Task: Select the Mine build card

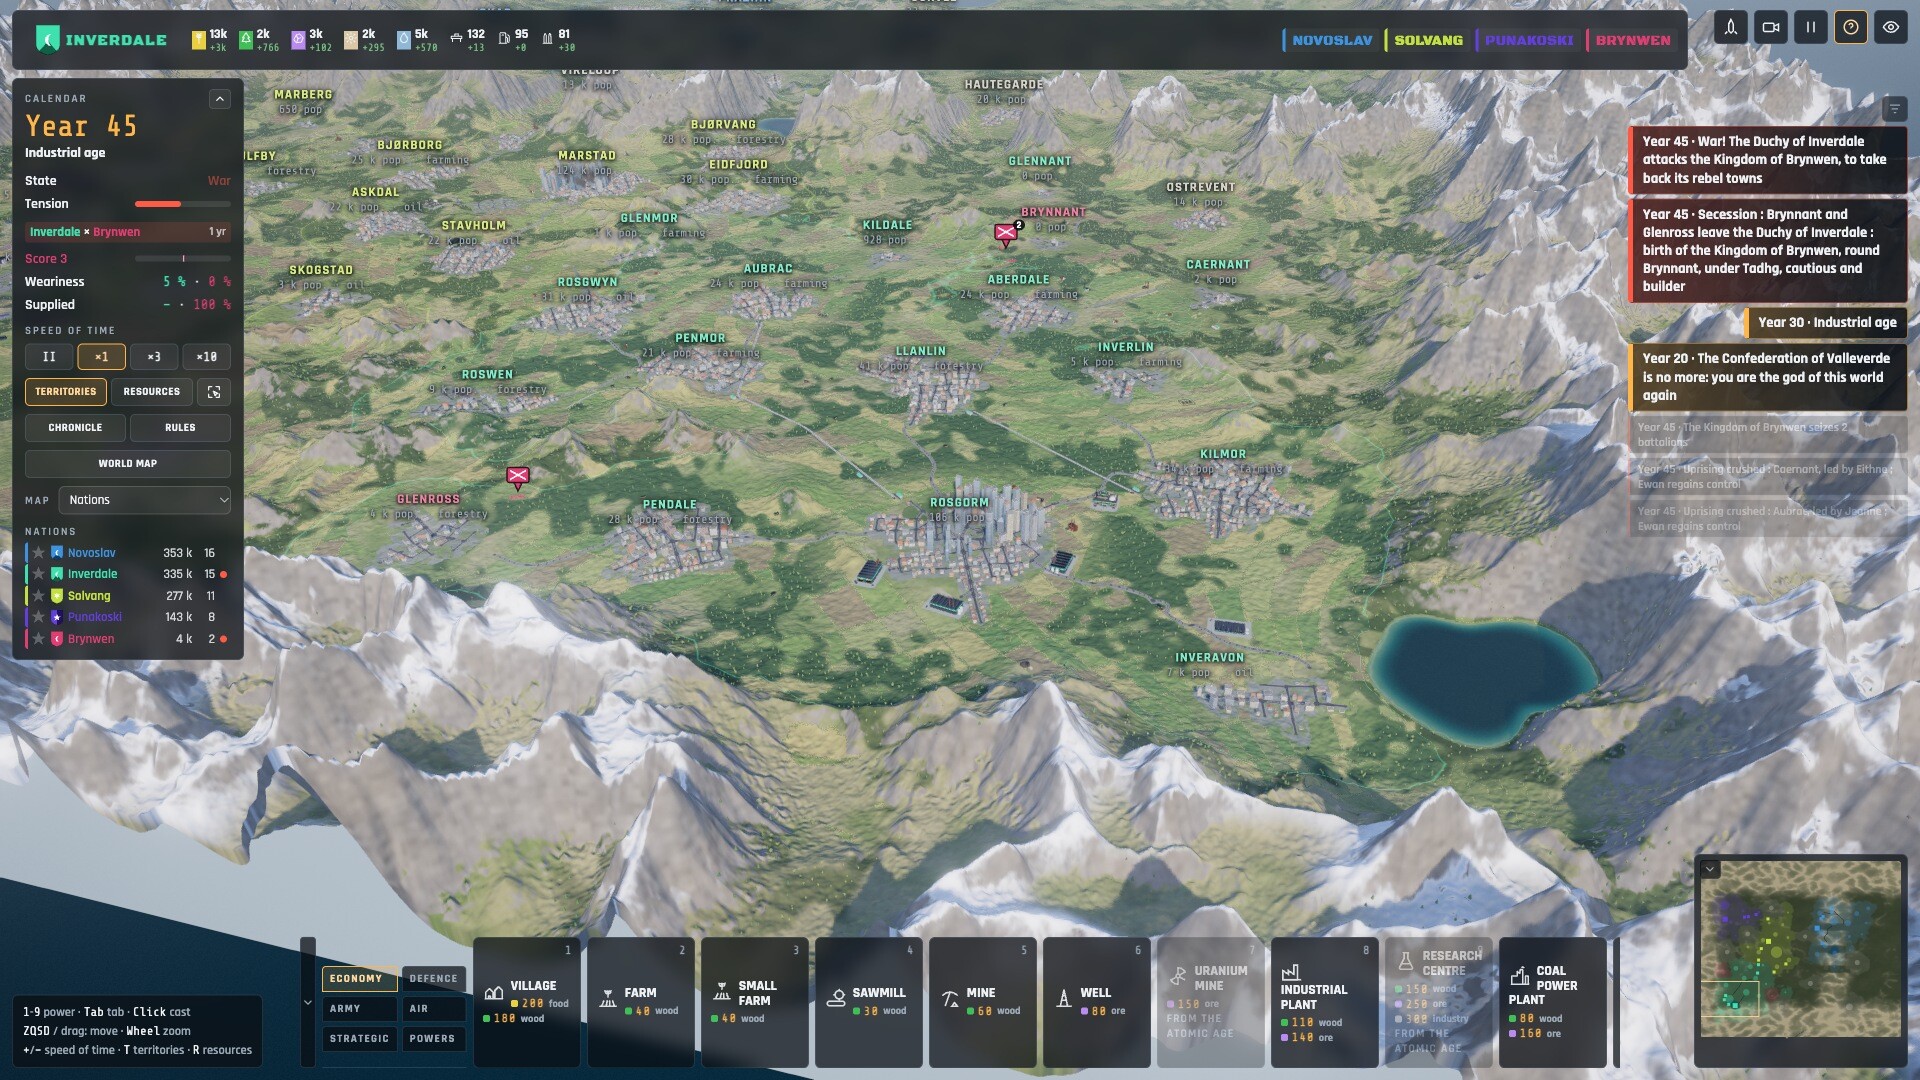Action: [x=983, y=1002]
